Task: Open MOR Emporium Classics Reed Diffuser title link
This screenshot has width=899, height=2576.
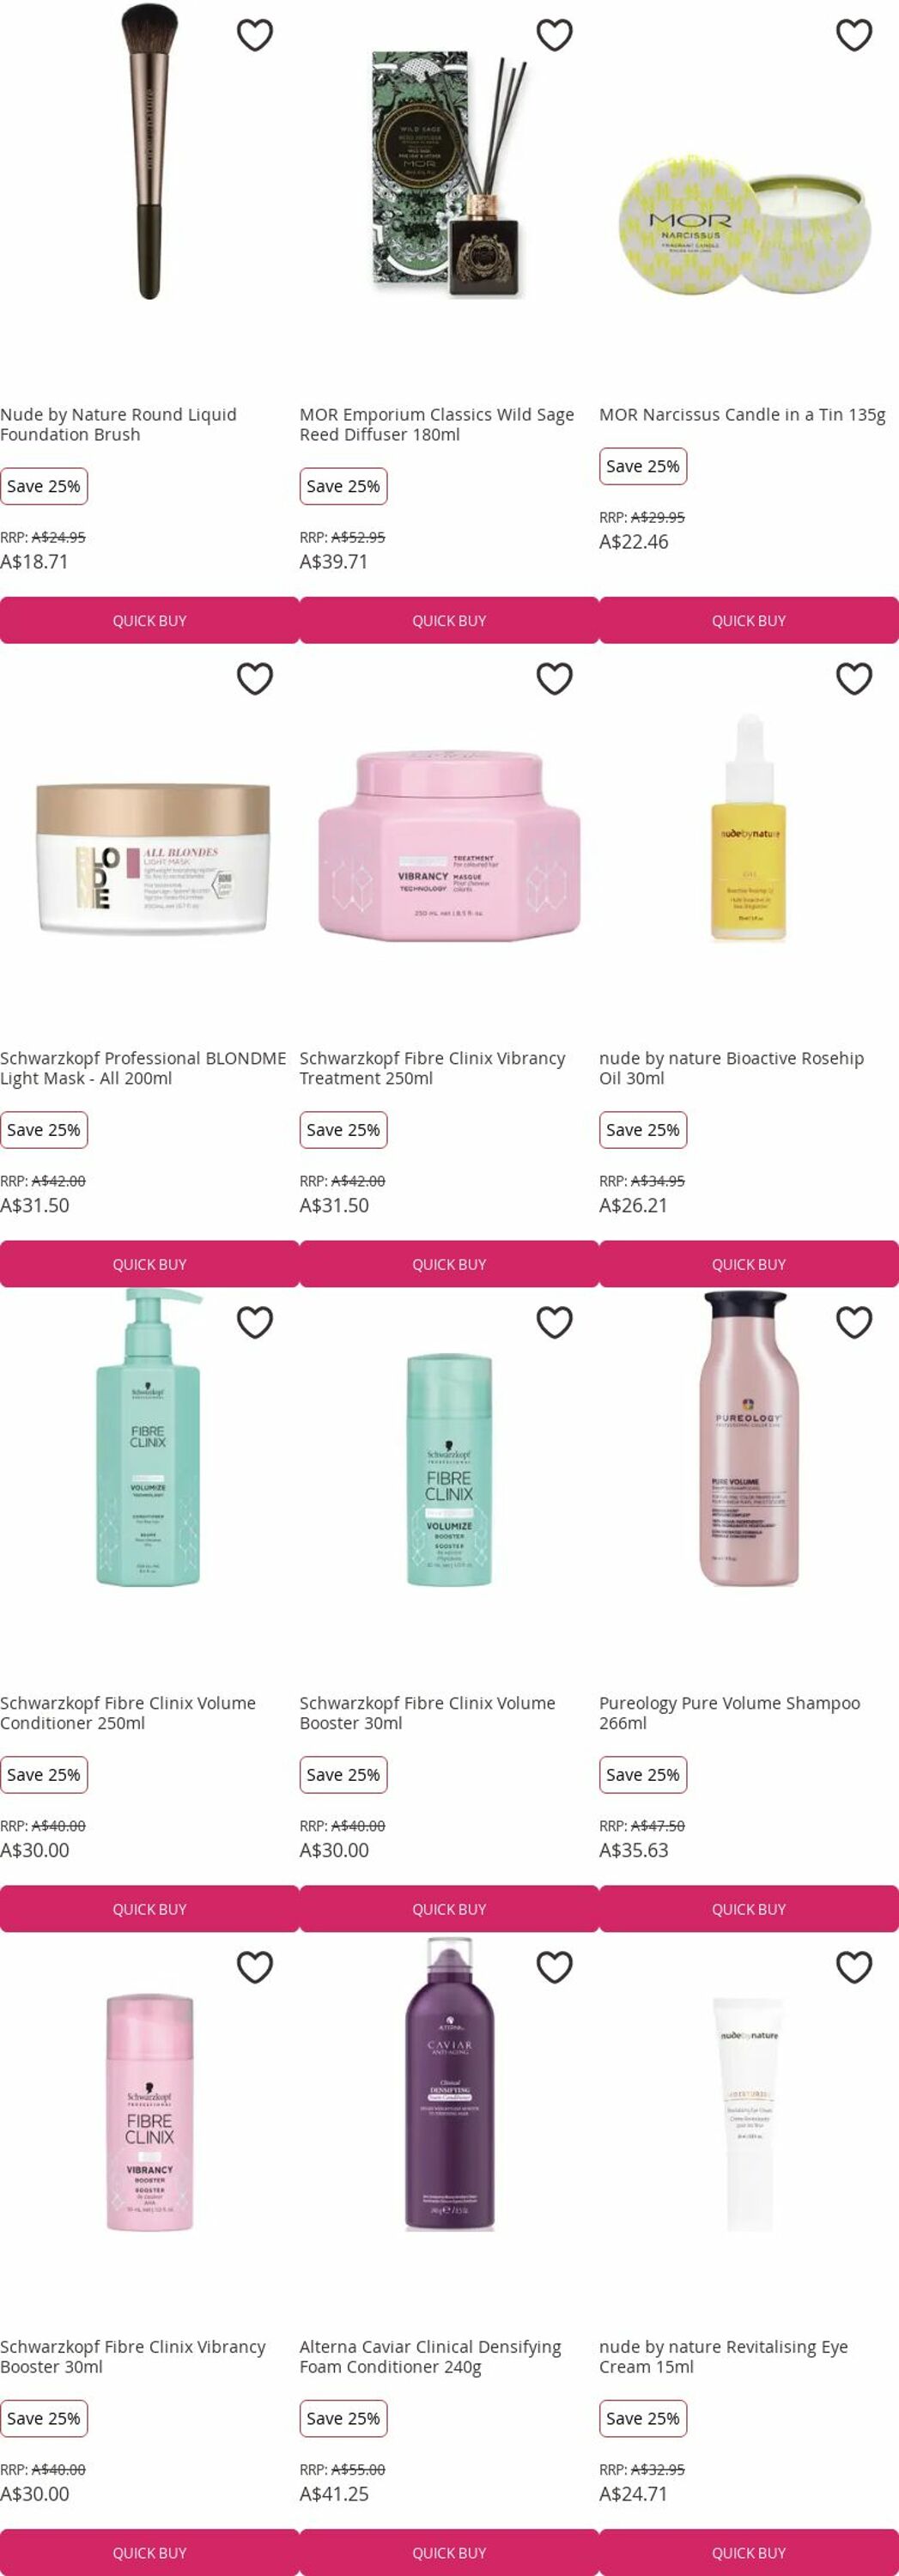Action: pyautogui.click(x=437, y=424)
